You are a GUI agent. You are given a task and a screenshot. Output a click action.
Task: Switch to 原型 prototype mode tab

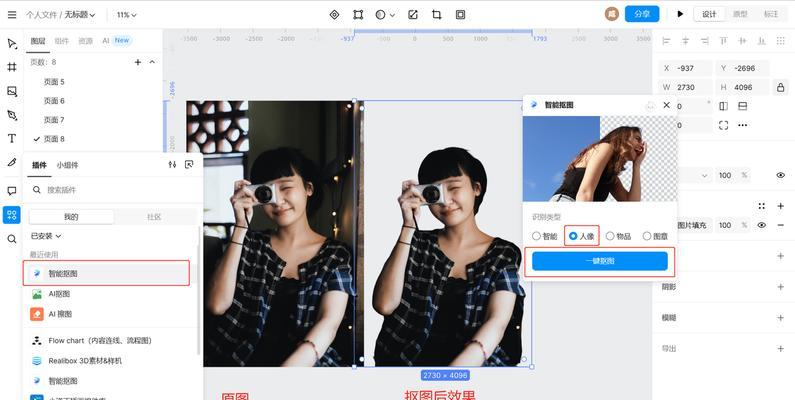coord(740,14)
